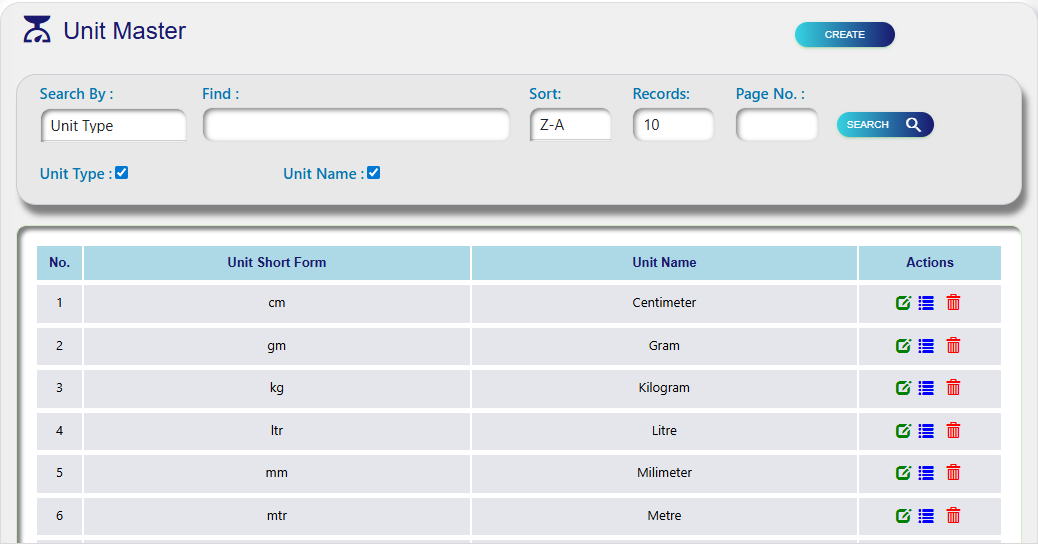Open list details icon for Kilogram
The width and height of the screenshot is (1038, 544).
(926, 388)
